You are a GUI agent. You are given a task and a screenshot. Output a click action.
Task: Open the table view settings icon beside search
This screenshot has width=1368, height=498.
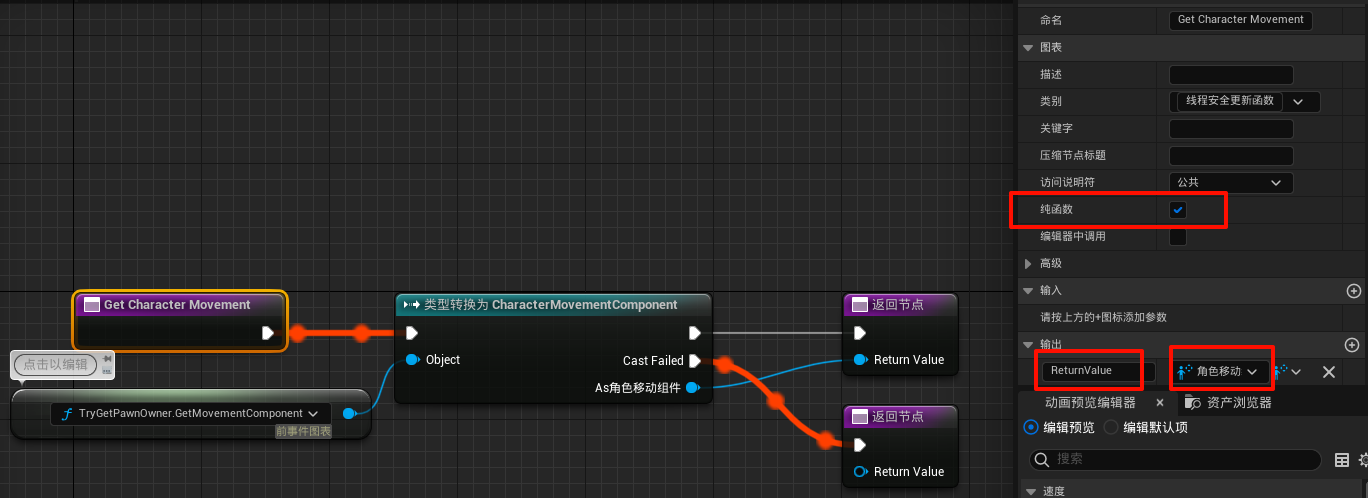click(x=1342, y=460)
